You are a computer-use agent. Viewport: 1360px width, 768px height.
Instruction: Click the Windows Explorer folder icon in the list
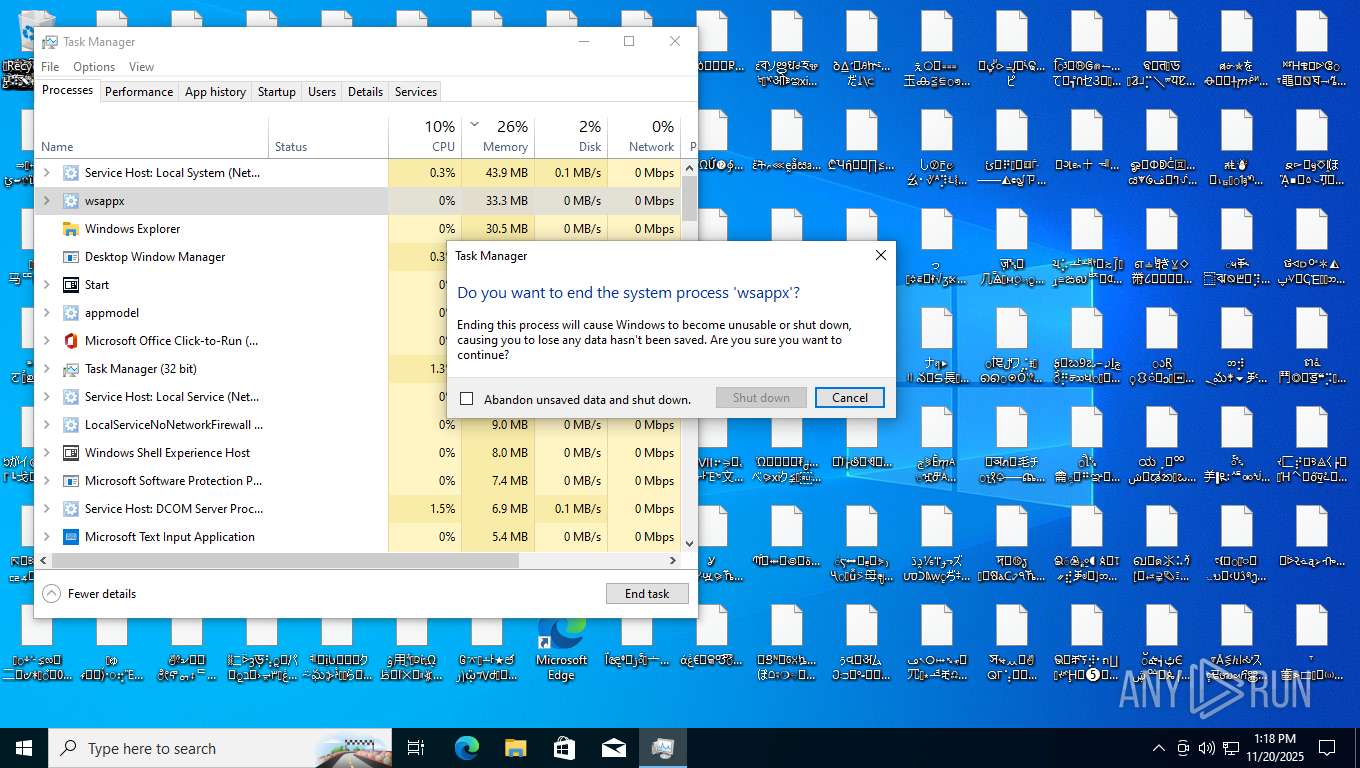[x=71, y=229]
